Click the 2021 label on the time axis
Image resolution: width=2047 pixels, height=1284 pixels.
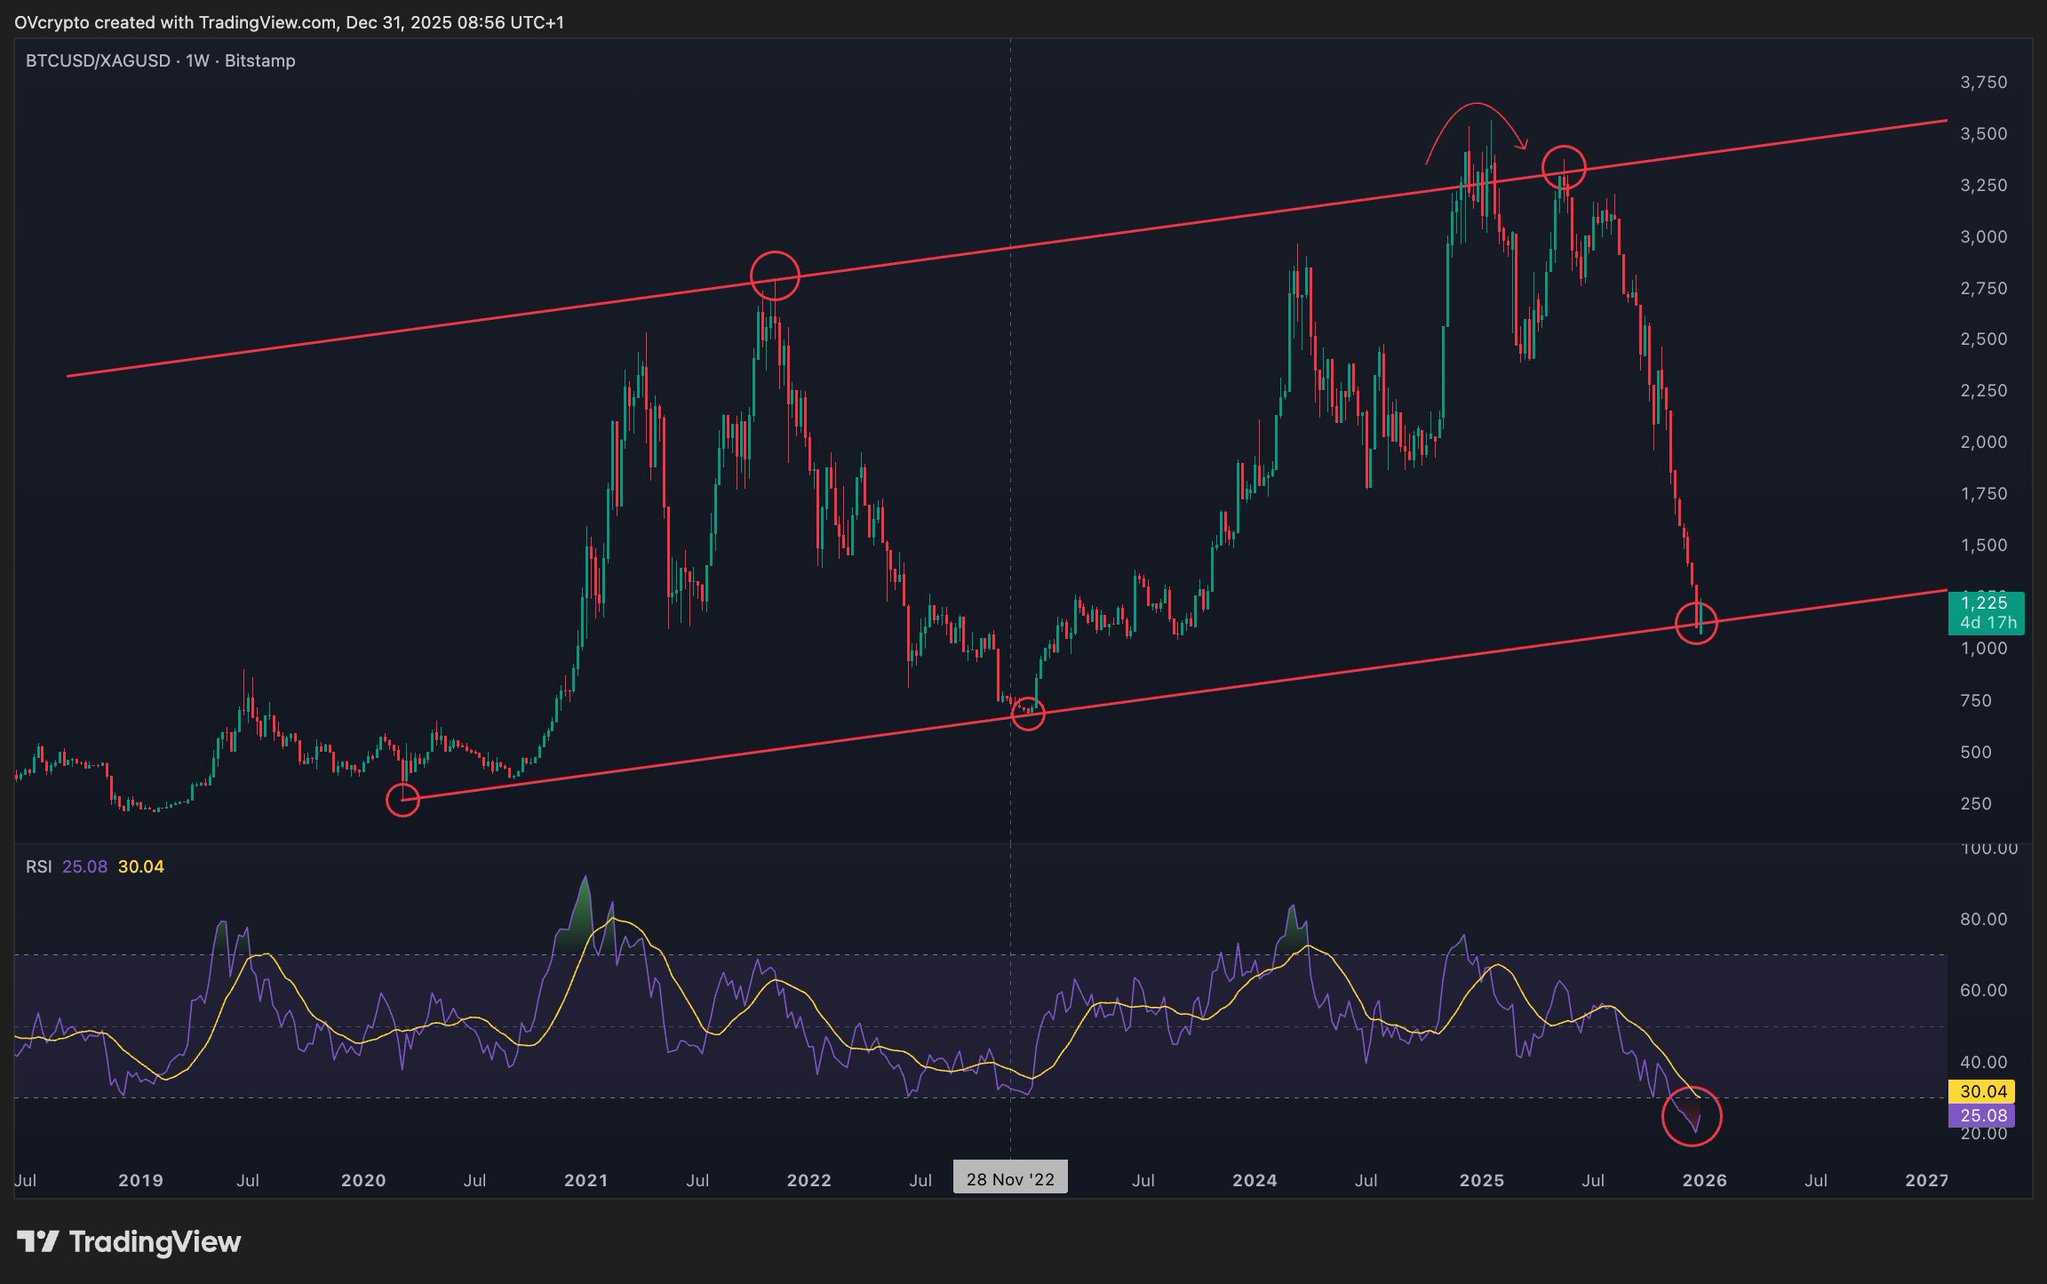(586, 1180)
